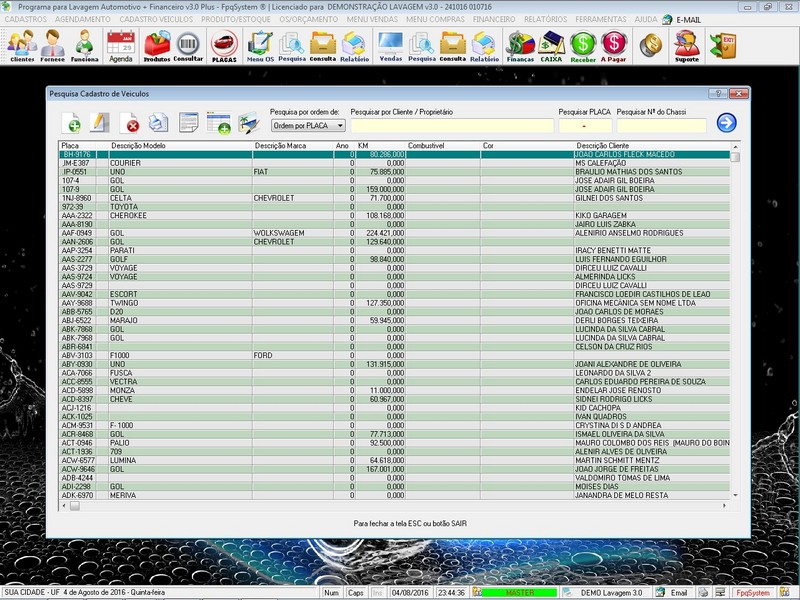This screenshot has width=800, height=600.
Task: Add new vehicle record icon
Action: (x=71, y=123)
